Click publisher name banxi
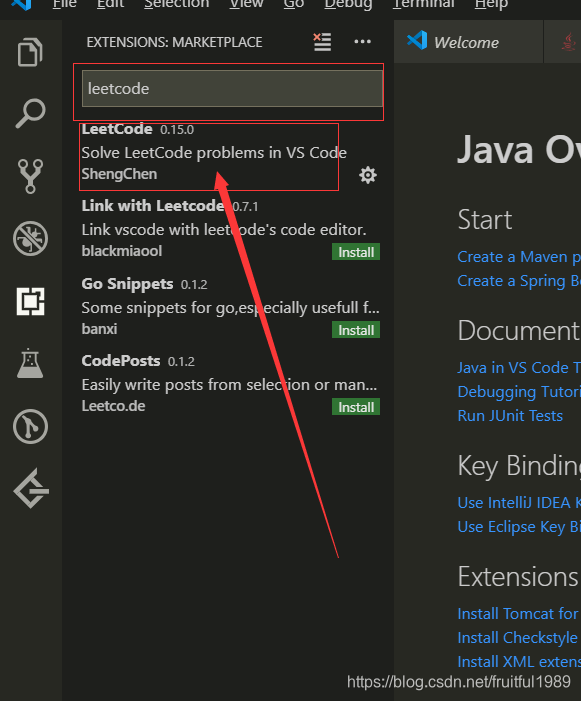Screen dimensions: 581x701 pyautogui.click(x=99, y=329)
